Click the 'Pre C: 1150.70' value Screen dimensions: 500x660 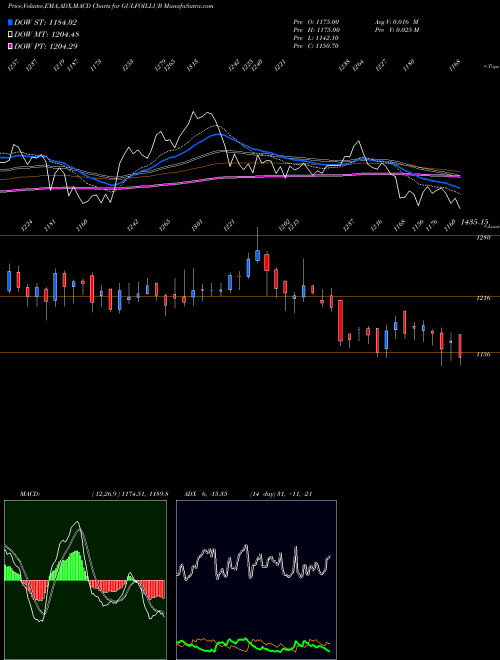(316, 46)
